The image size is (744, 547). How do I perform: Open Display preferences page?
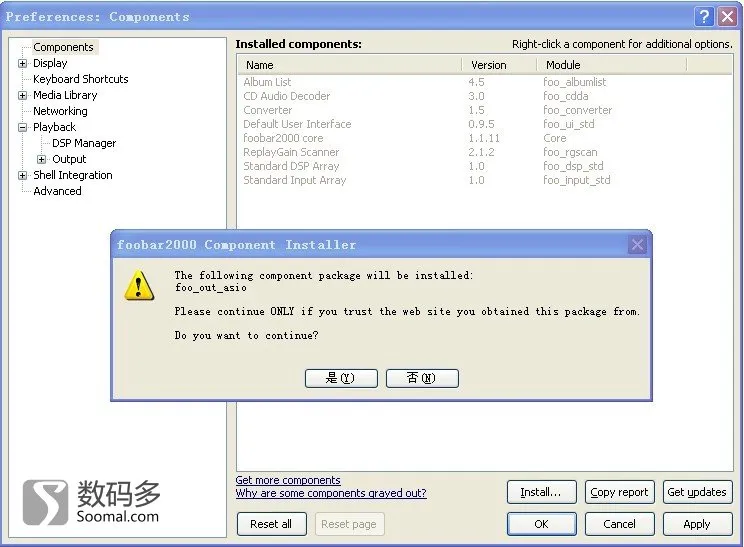tap(50, 63)
